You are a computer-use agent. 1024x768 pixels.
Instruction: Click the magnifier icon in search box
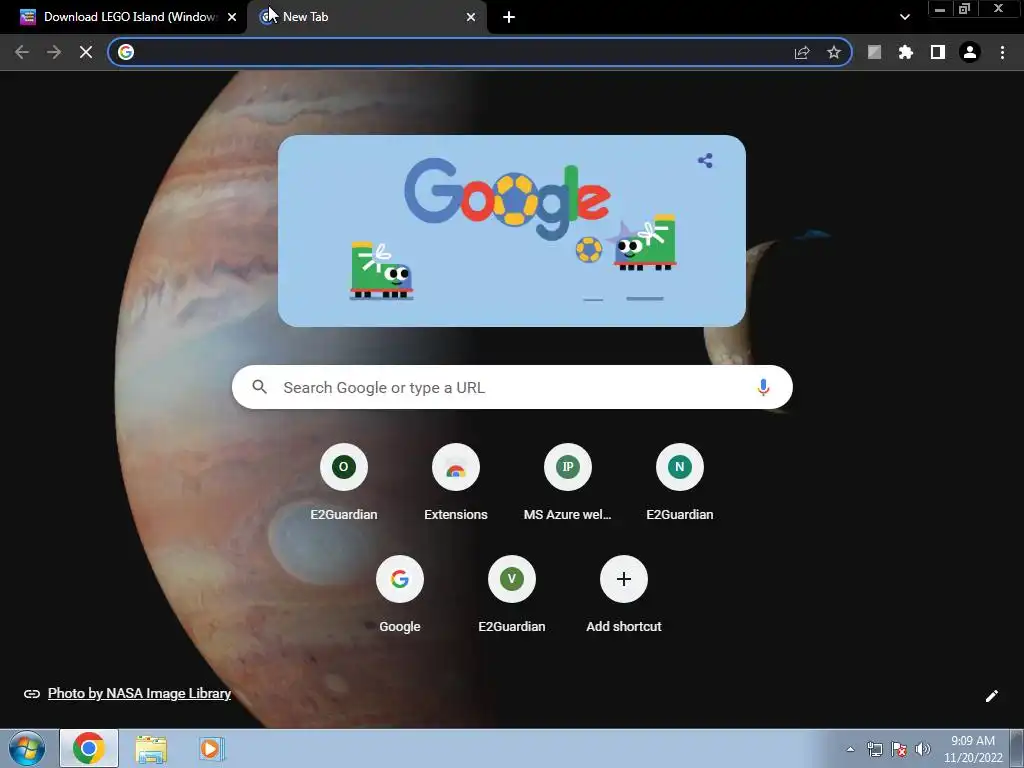pos(259,387)
